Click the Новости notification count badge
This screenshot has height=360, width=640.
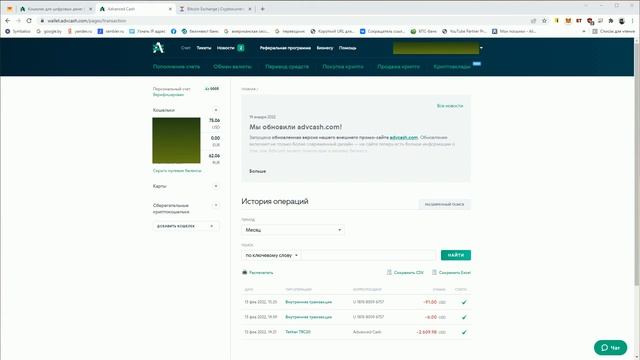point(241,48)
